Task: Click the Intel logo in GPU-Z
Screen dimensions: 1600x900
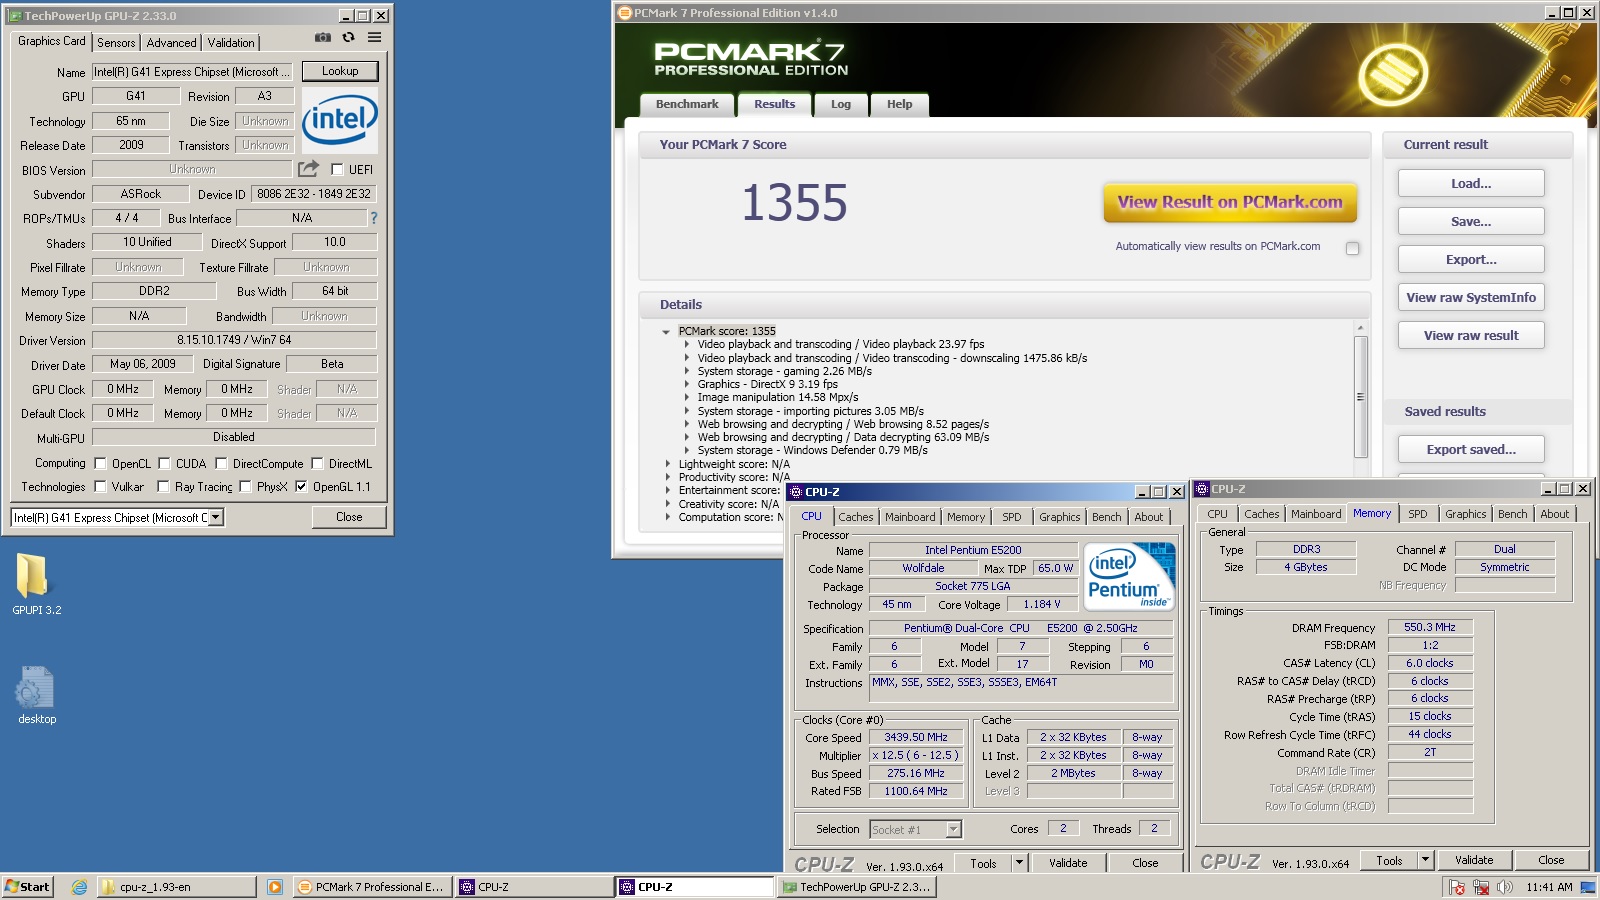Action: tap(340, 120)
